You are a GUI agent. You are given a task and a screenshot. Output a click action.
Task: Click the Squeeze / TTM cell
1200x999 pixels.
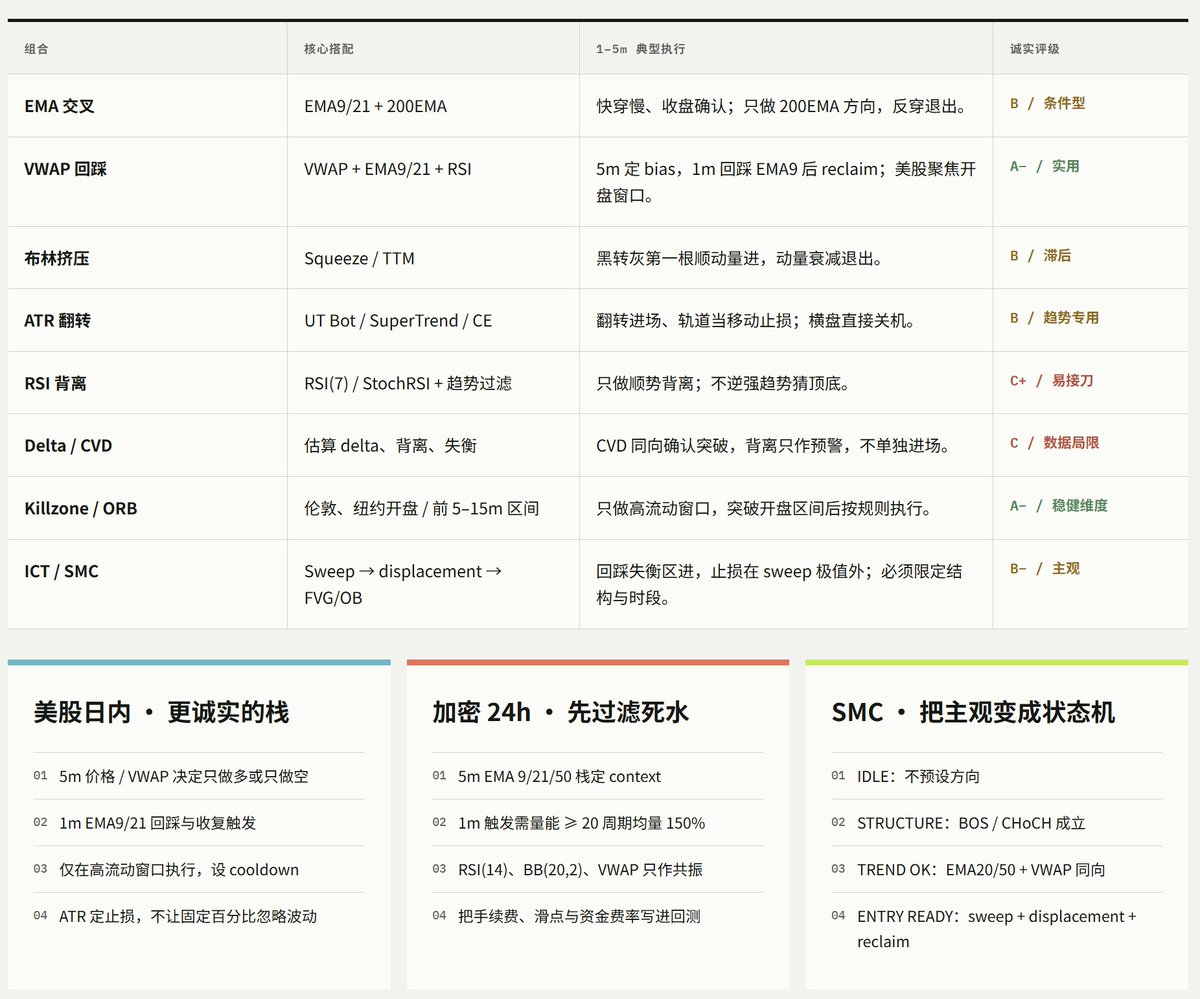359,258
